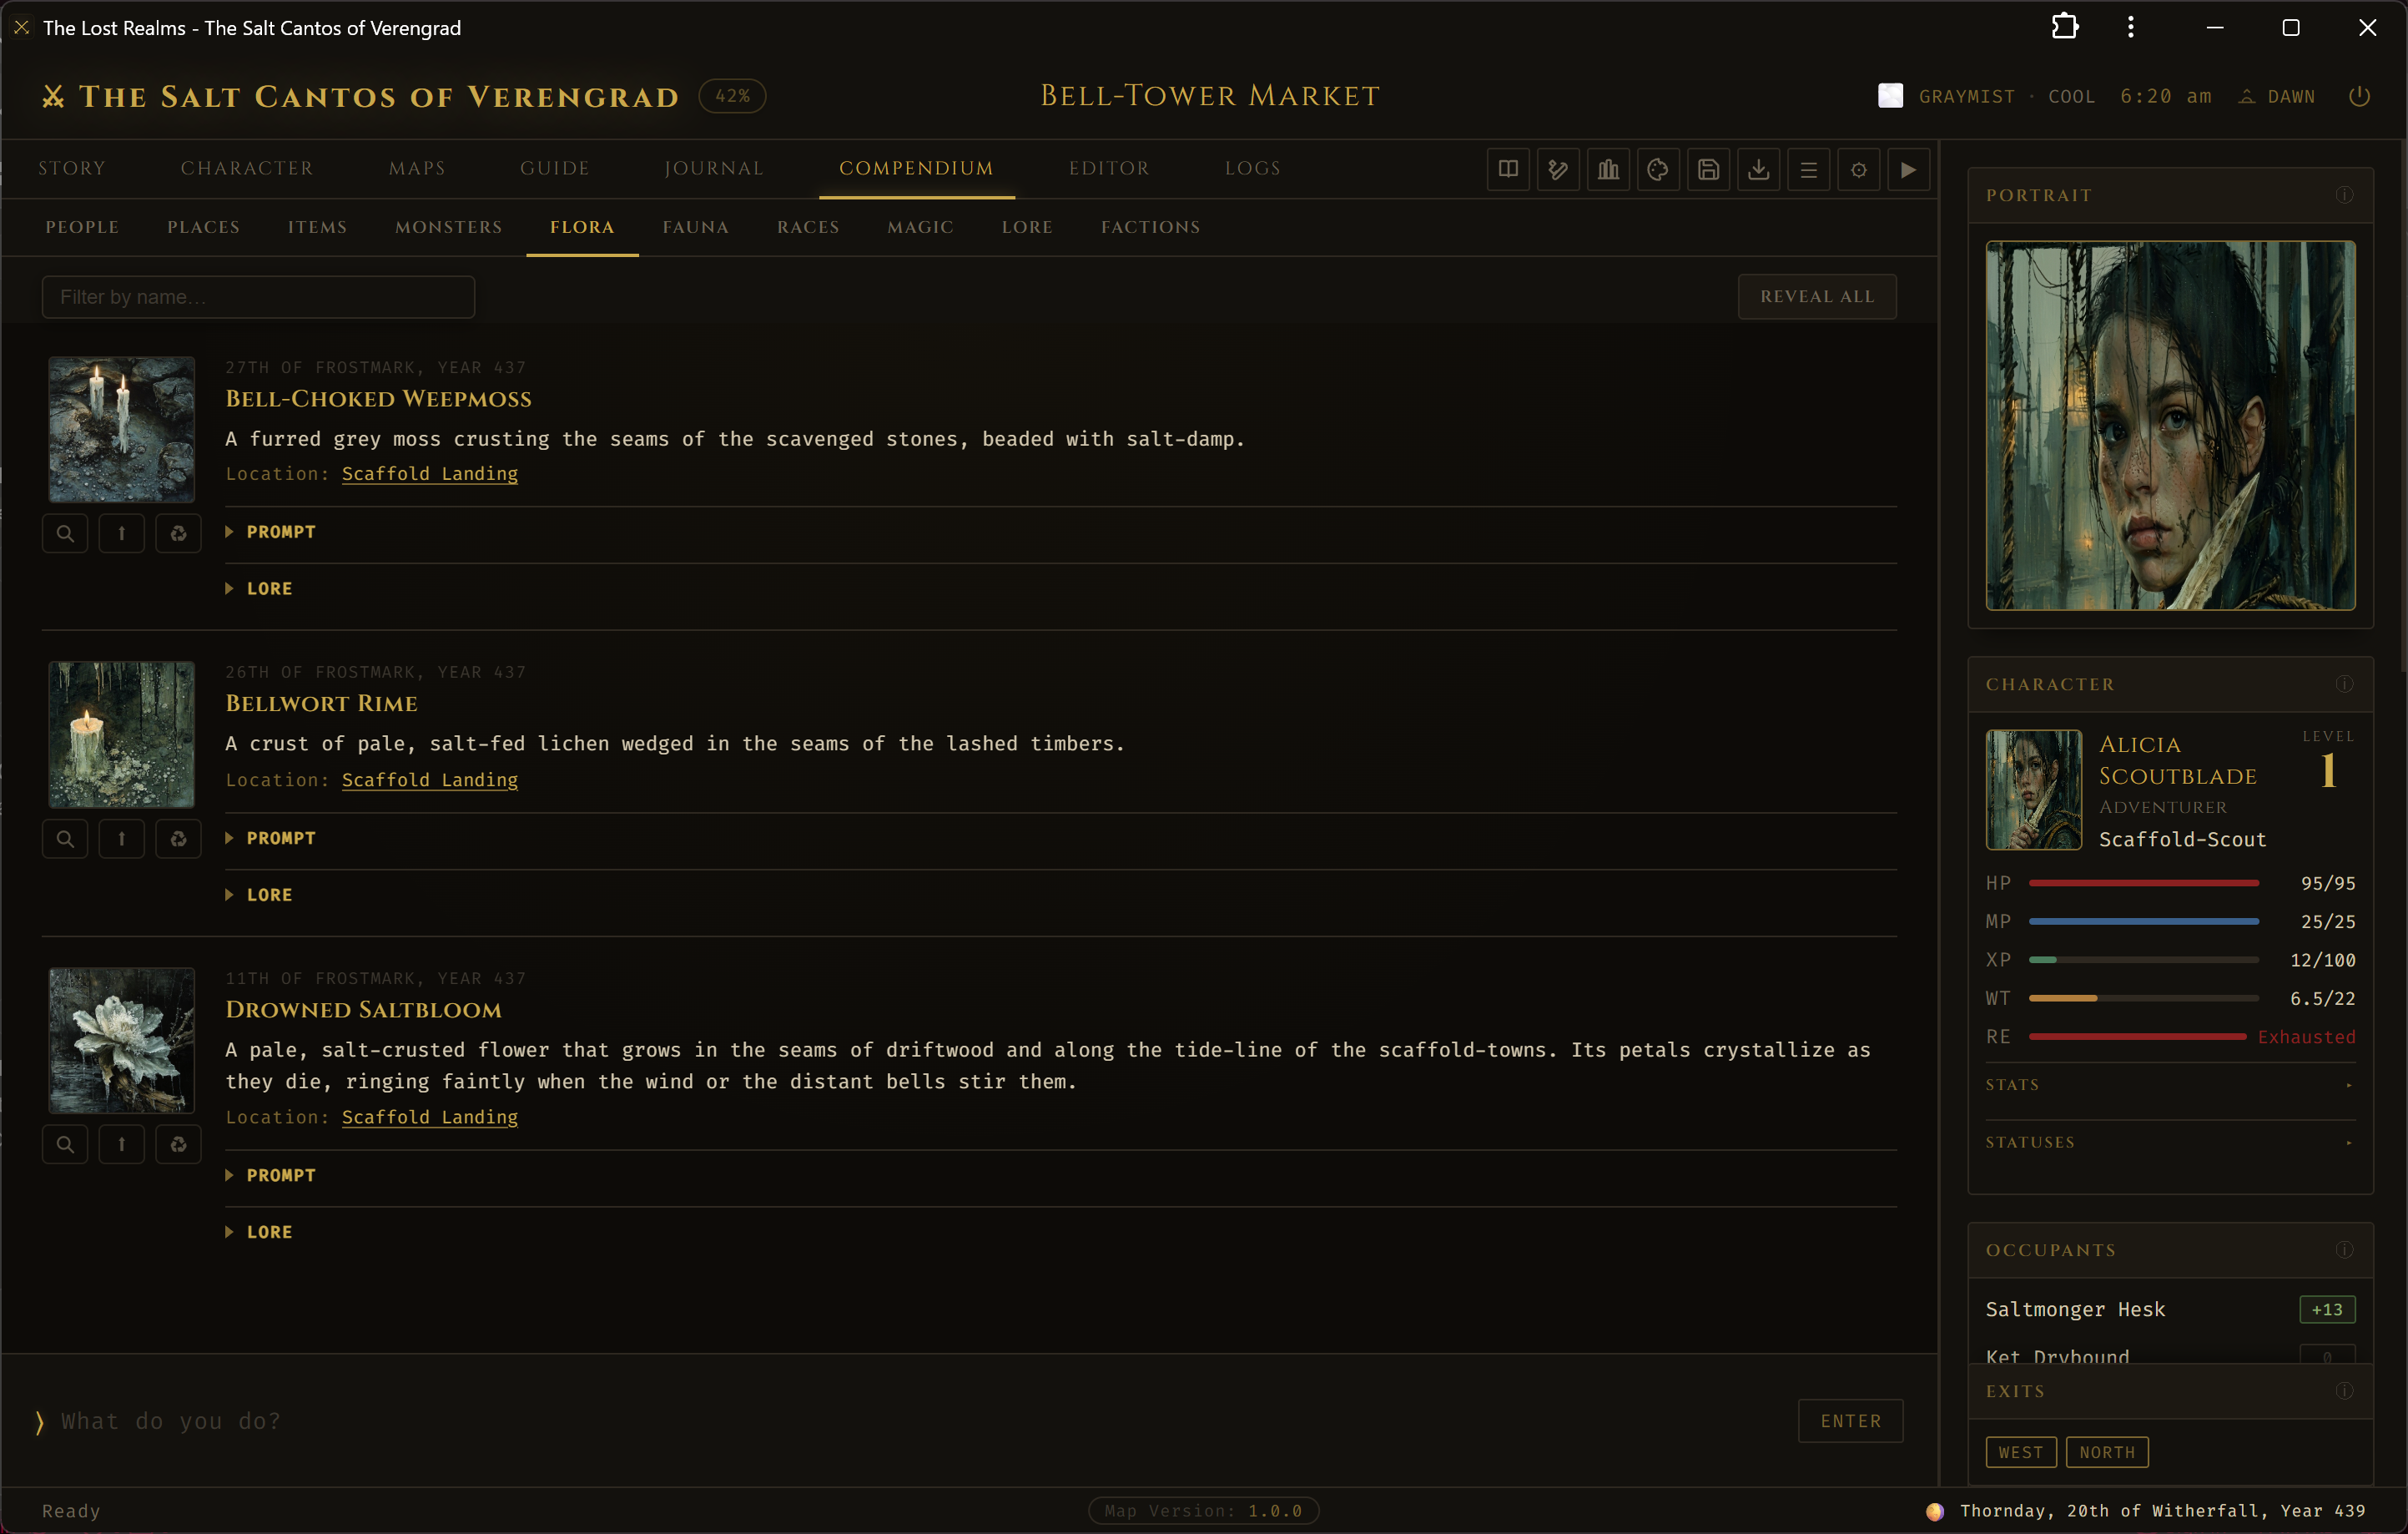This screenshot has width=2408, height=1534.
Task: Follow Scaffold Landing link under Bellwort Rime
Action: tap(430, 779)
